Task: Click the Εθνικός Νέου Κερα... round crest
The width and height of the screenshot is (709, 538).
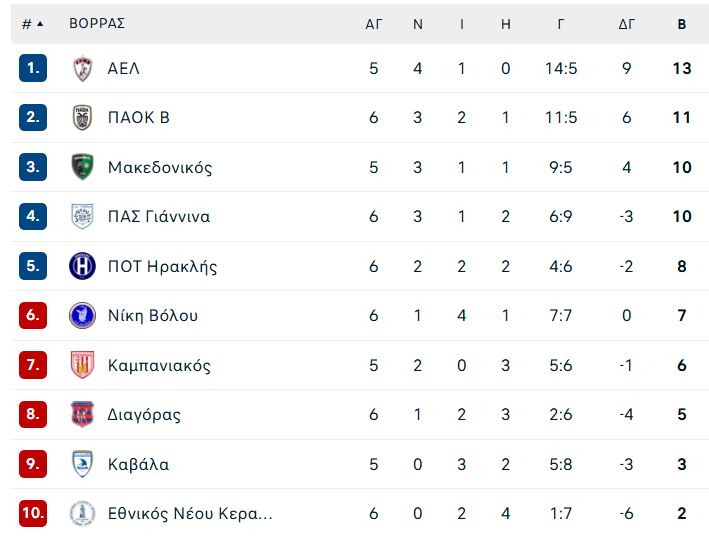Action: coord(82,513)
